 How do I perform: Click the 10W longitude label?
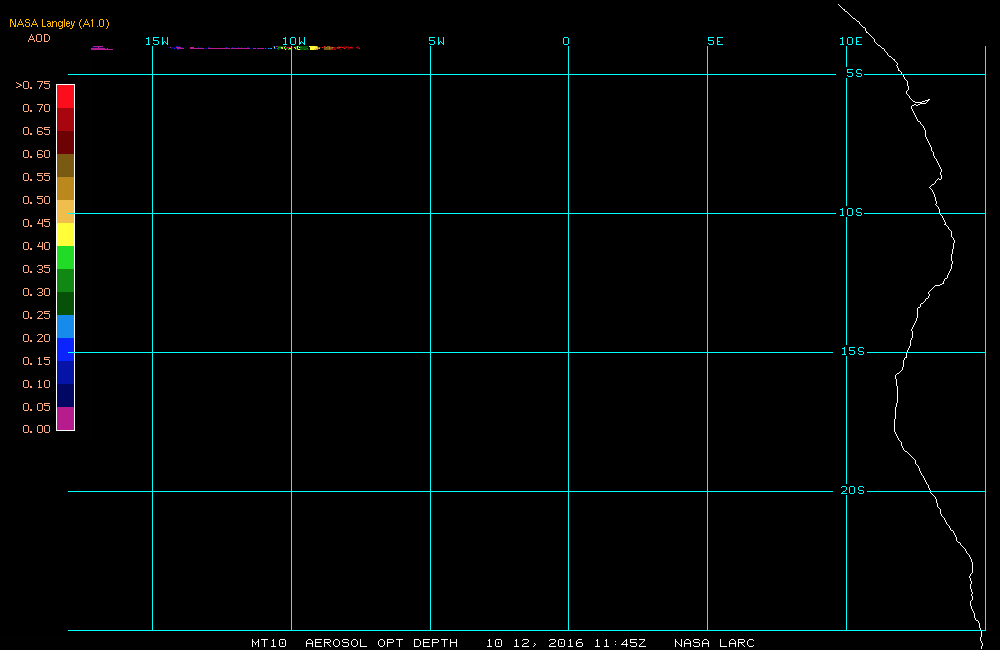(x=294, y=41)
